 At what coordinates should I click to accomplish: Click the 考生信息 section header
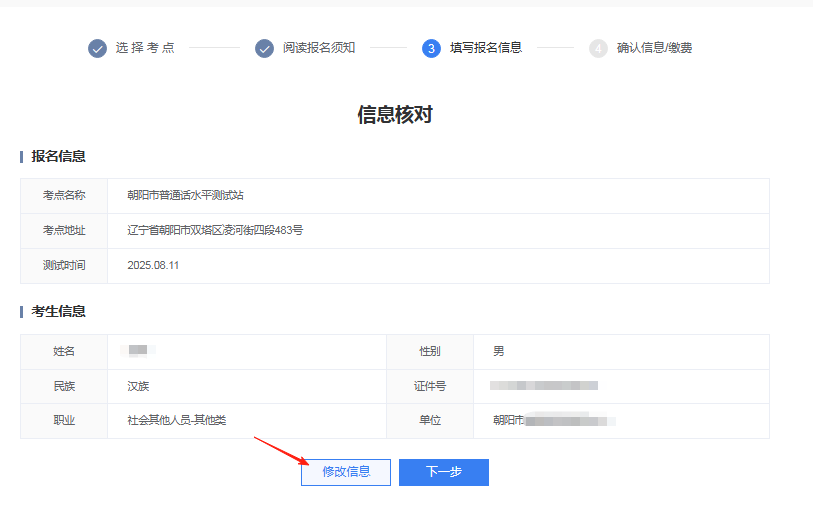pos(58,311)
